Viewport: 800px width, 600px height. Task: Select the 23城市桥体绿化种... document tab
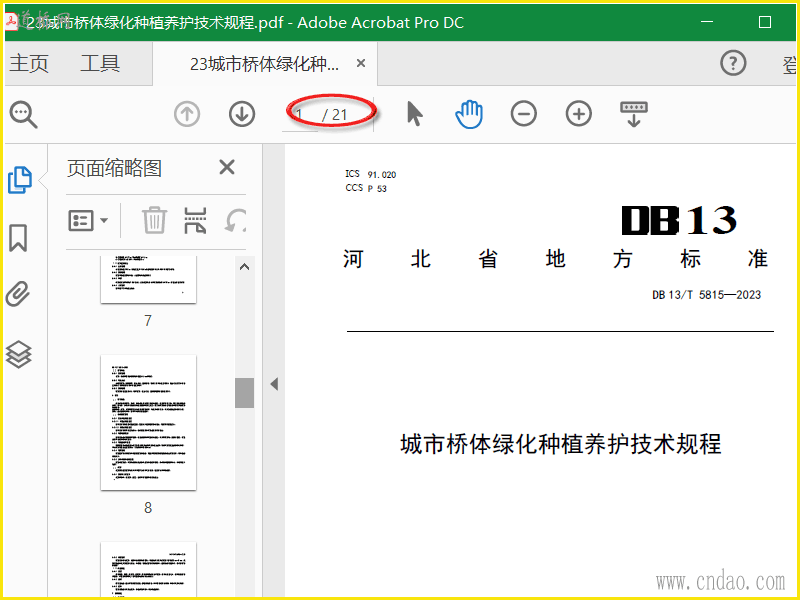(x=264, y=64)
